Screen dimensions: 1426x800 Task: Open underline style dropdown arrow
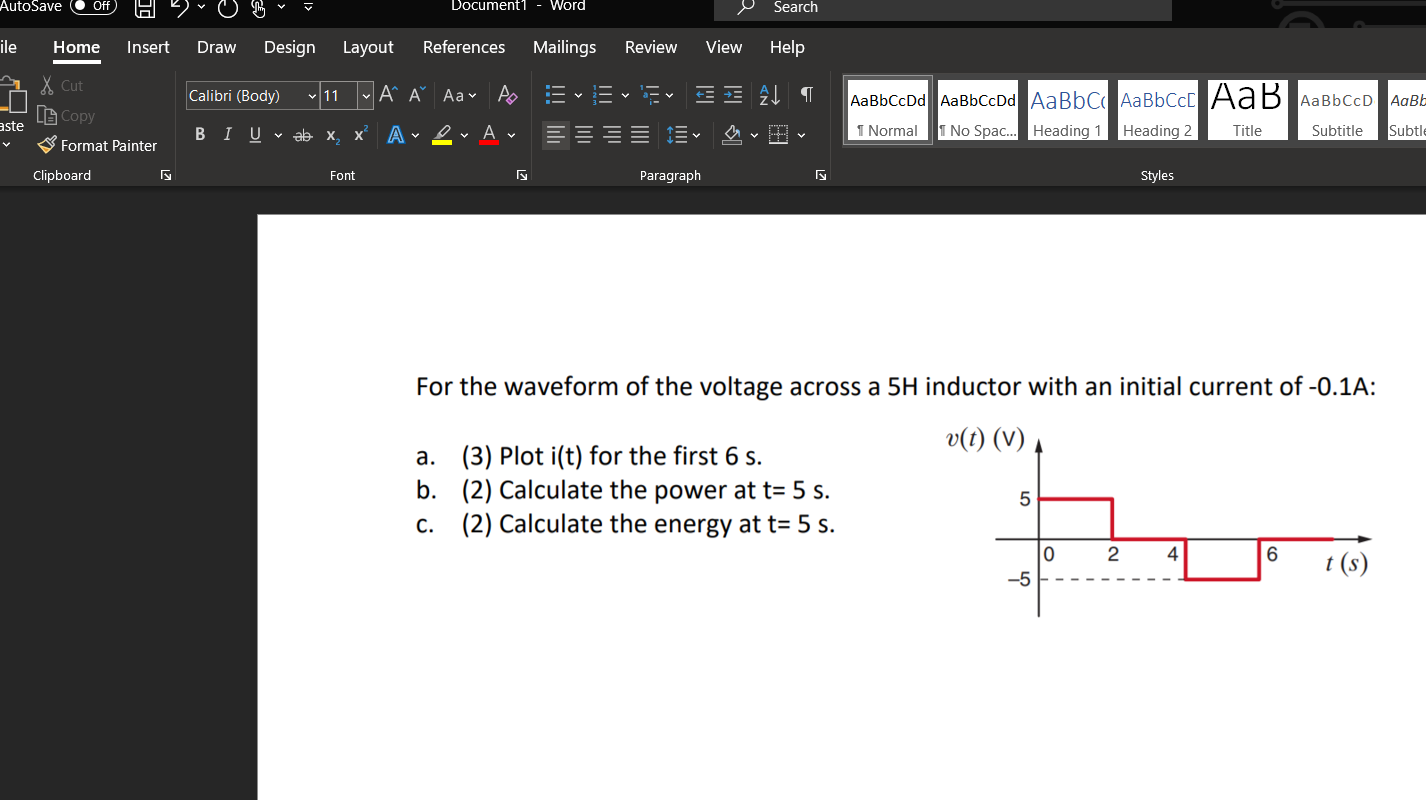tap(277, 135)
